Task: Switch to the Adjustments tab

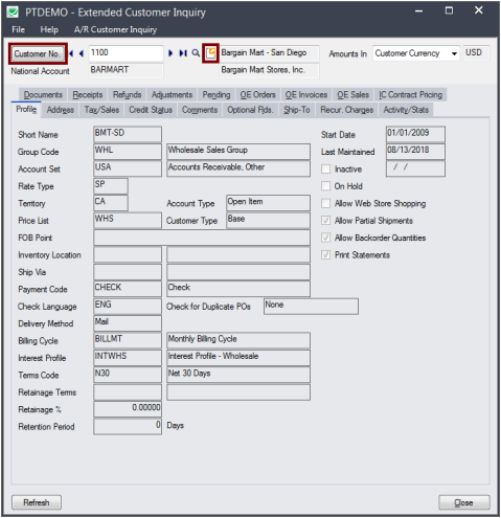Action: (172, 95)
